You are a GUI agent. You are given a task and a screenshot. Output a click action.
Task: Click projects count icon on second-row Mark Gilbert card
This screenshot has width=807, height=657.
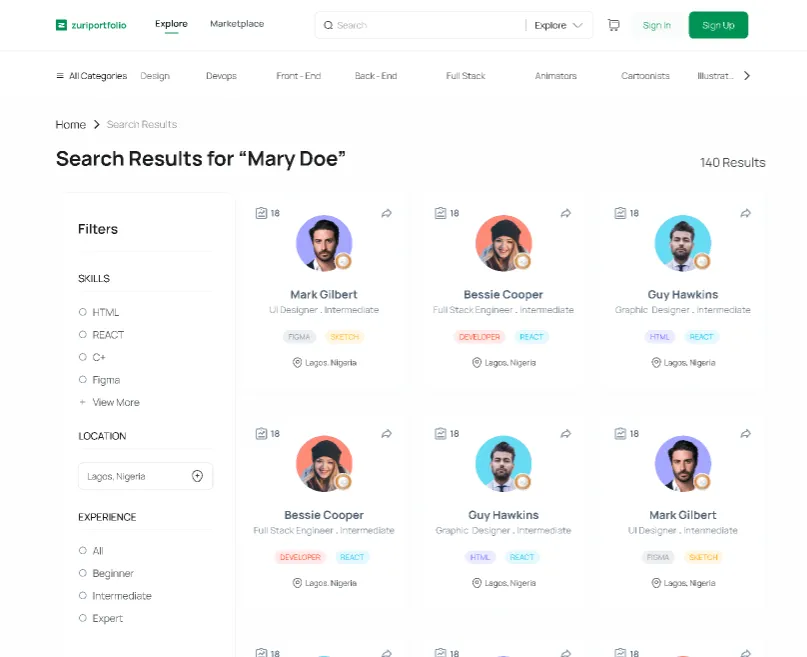click(620, 434)
